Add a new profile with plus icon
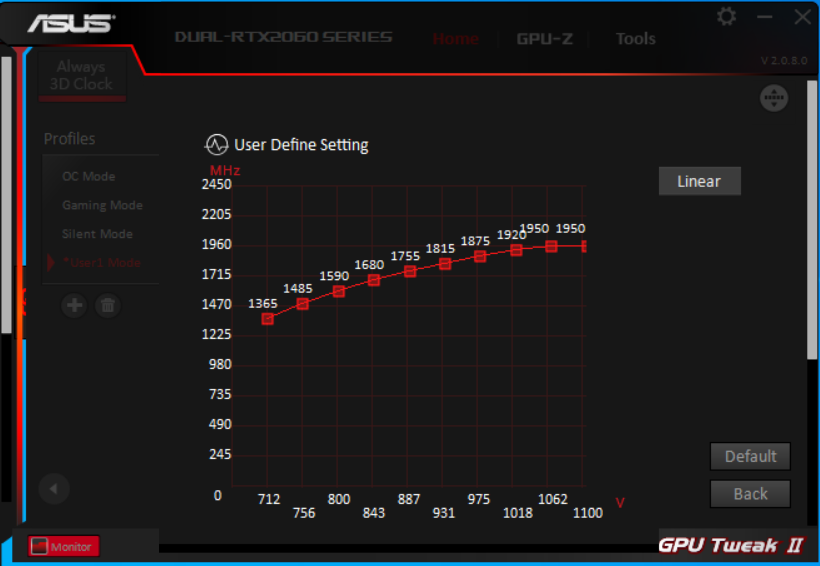The height and width of the screenshot is (566, 820). [74, 305]
